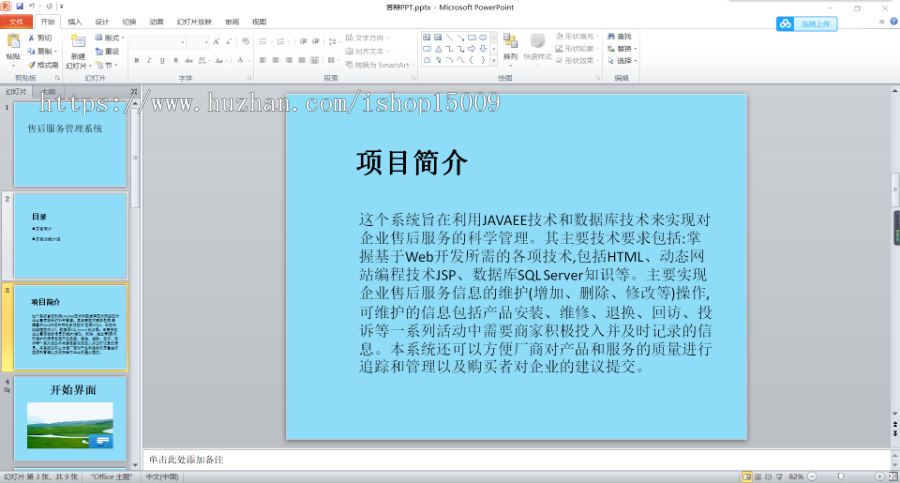The height and width of the screenshot is (483, 900).
Task: Click the New Slide (新建幻灯片) icon
Action: [78, 42]
